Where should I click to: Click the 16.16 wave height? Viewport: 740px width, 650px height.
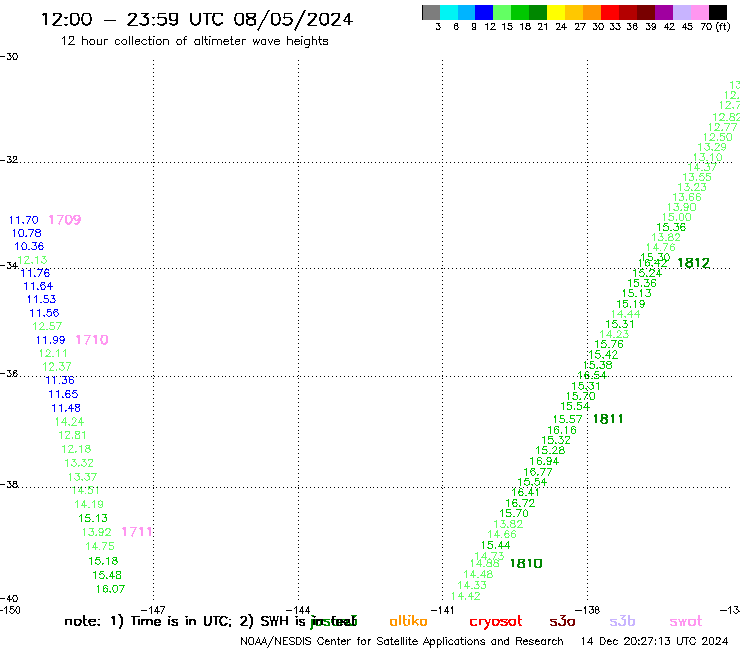tap(562, 430)
